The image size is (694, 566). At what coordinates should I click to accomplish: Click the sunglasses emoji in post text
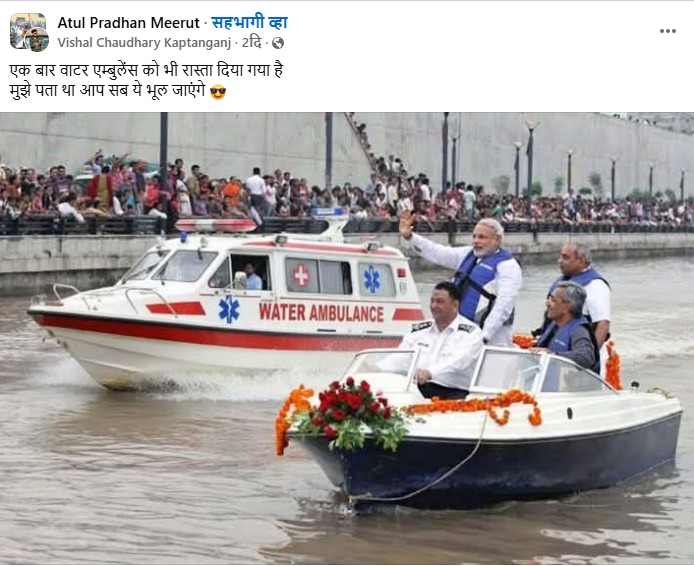218,92
